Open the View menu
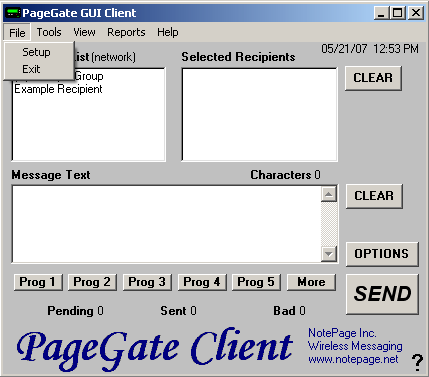Screen dimensions: 429x377 click(84, 32)
